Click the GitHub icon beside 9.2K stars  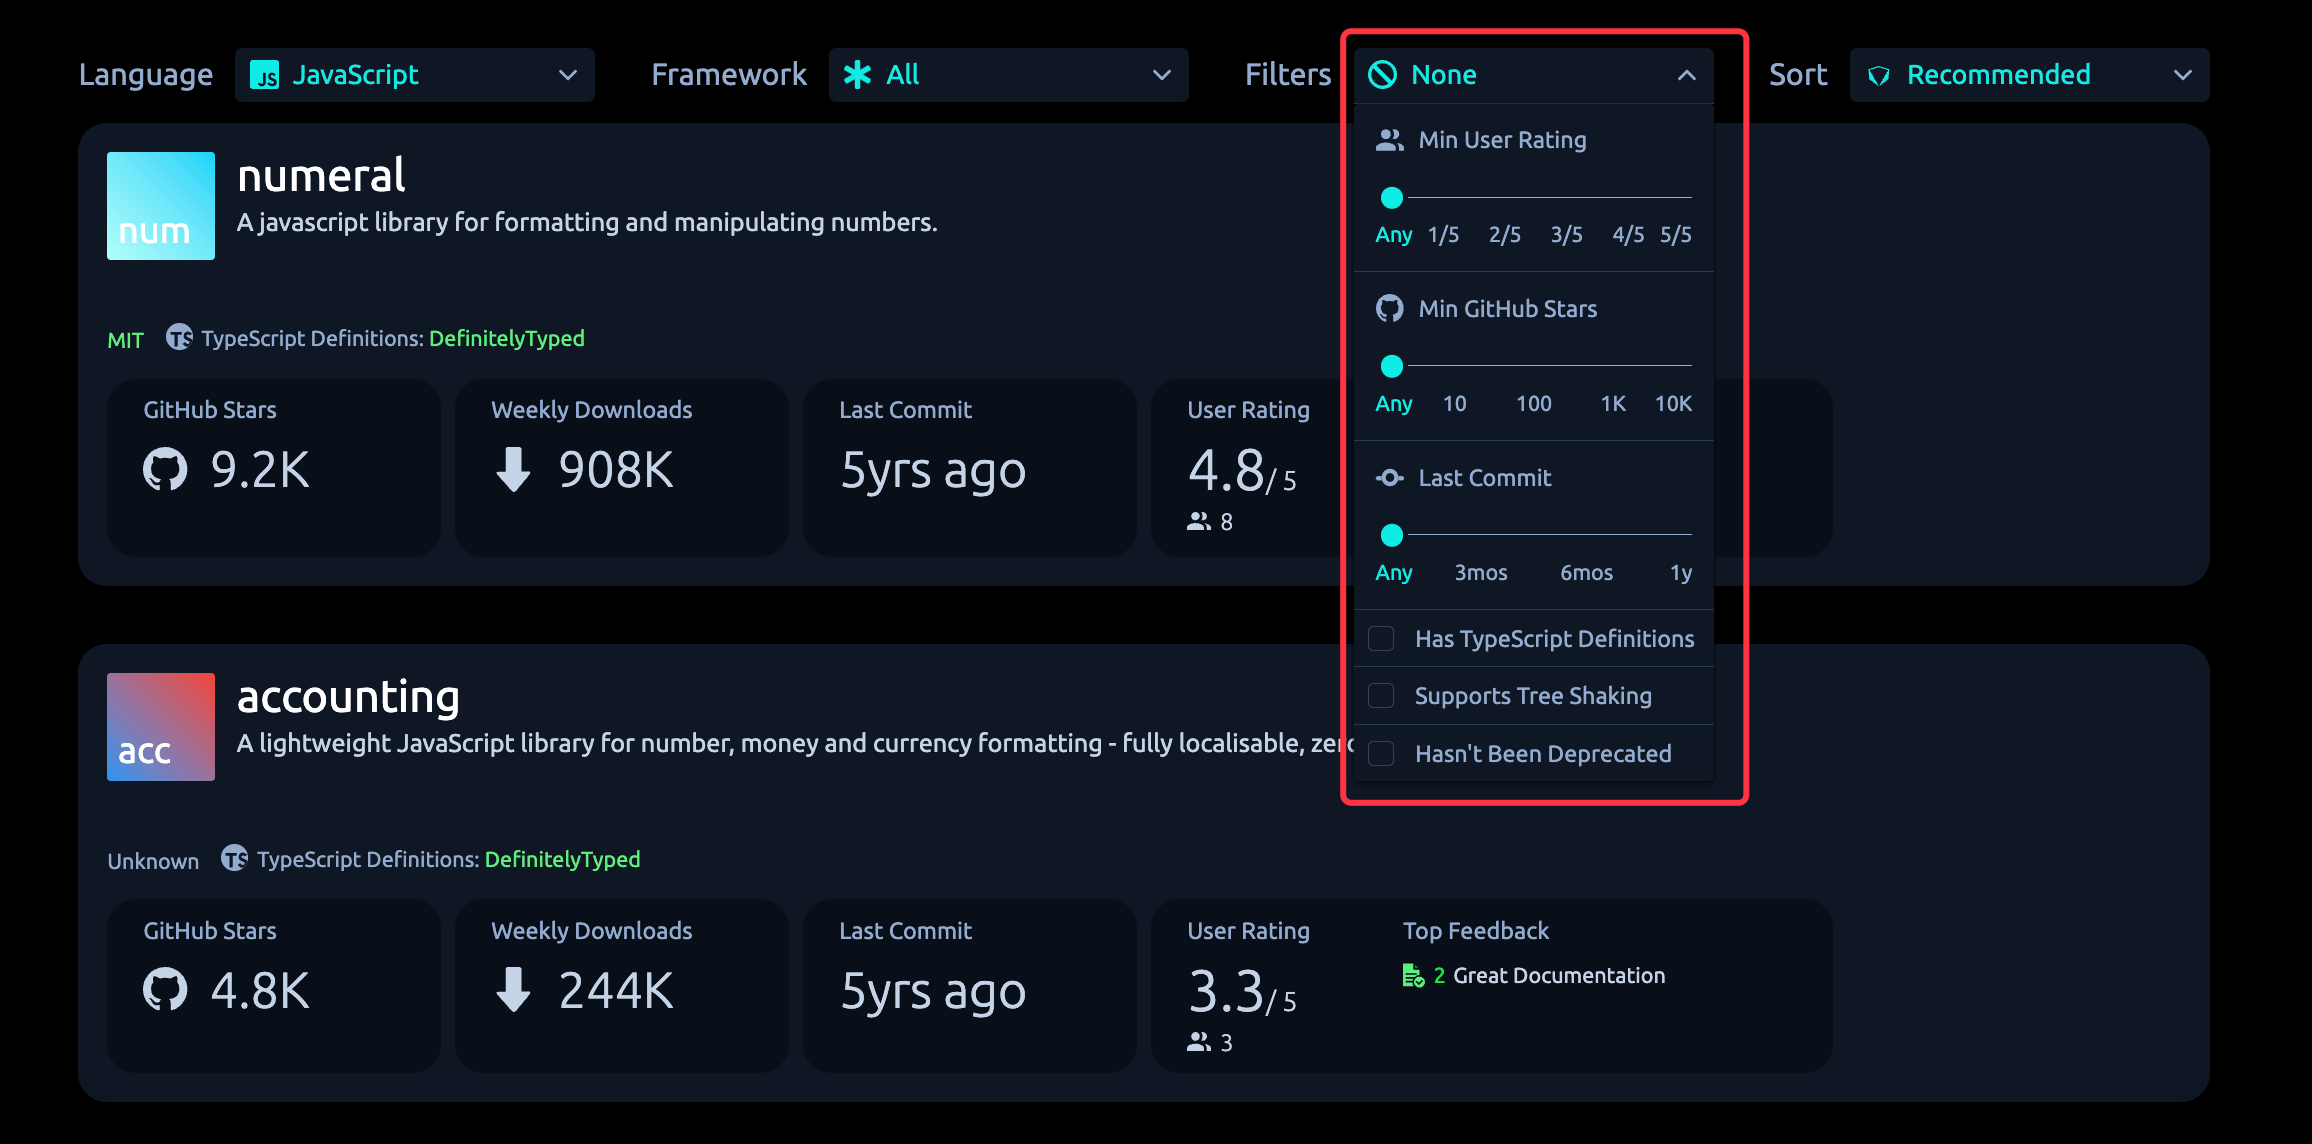165,469
